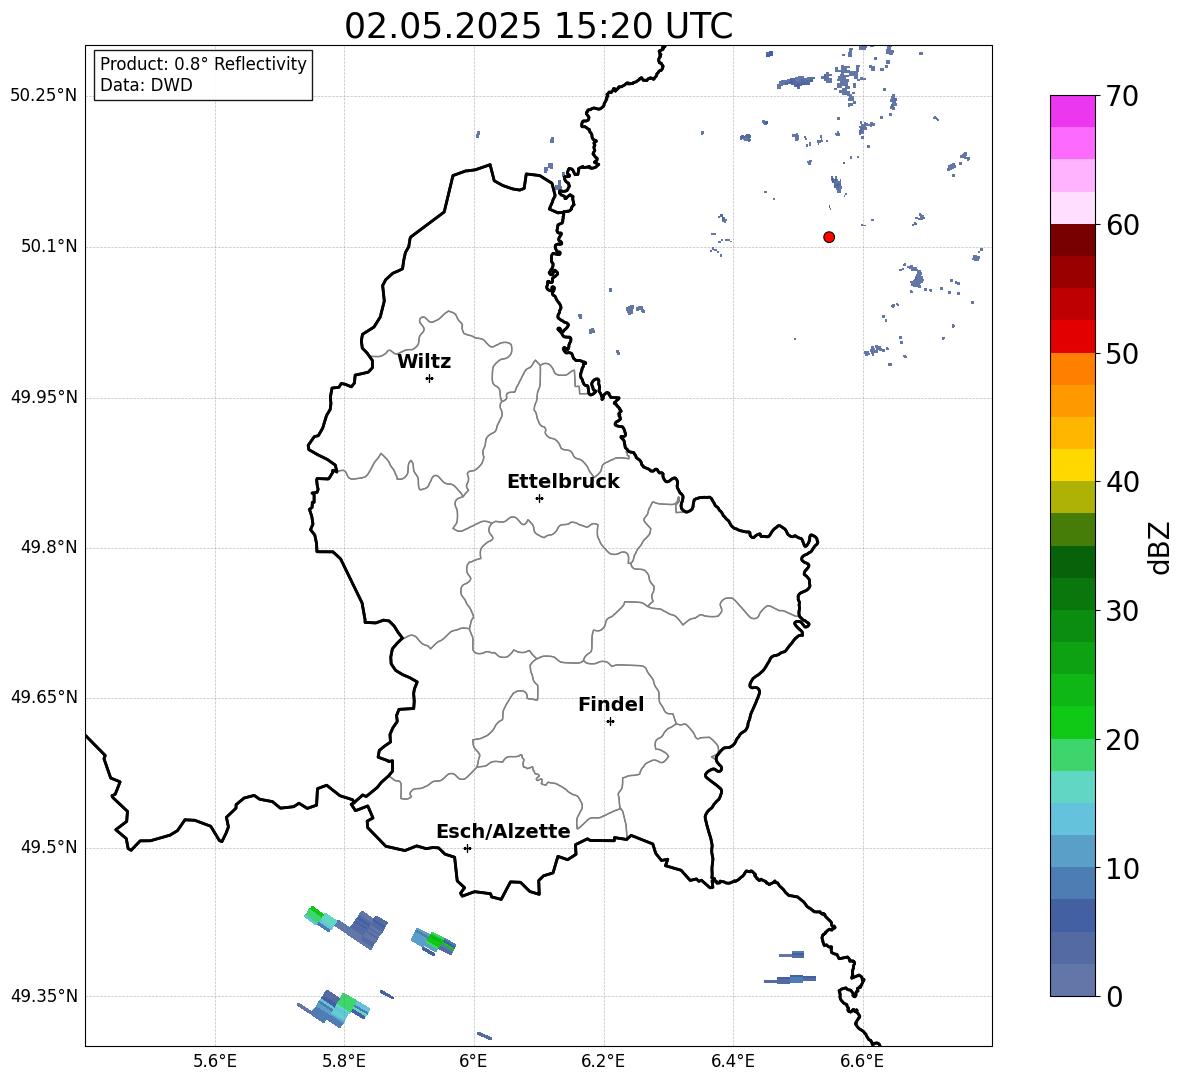Click the 50 colorbar tick label
The image size is (1184, 1081).
[1122, 353]
